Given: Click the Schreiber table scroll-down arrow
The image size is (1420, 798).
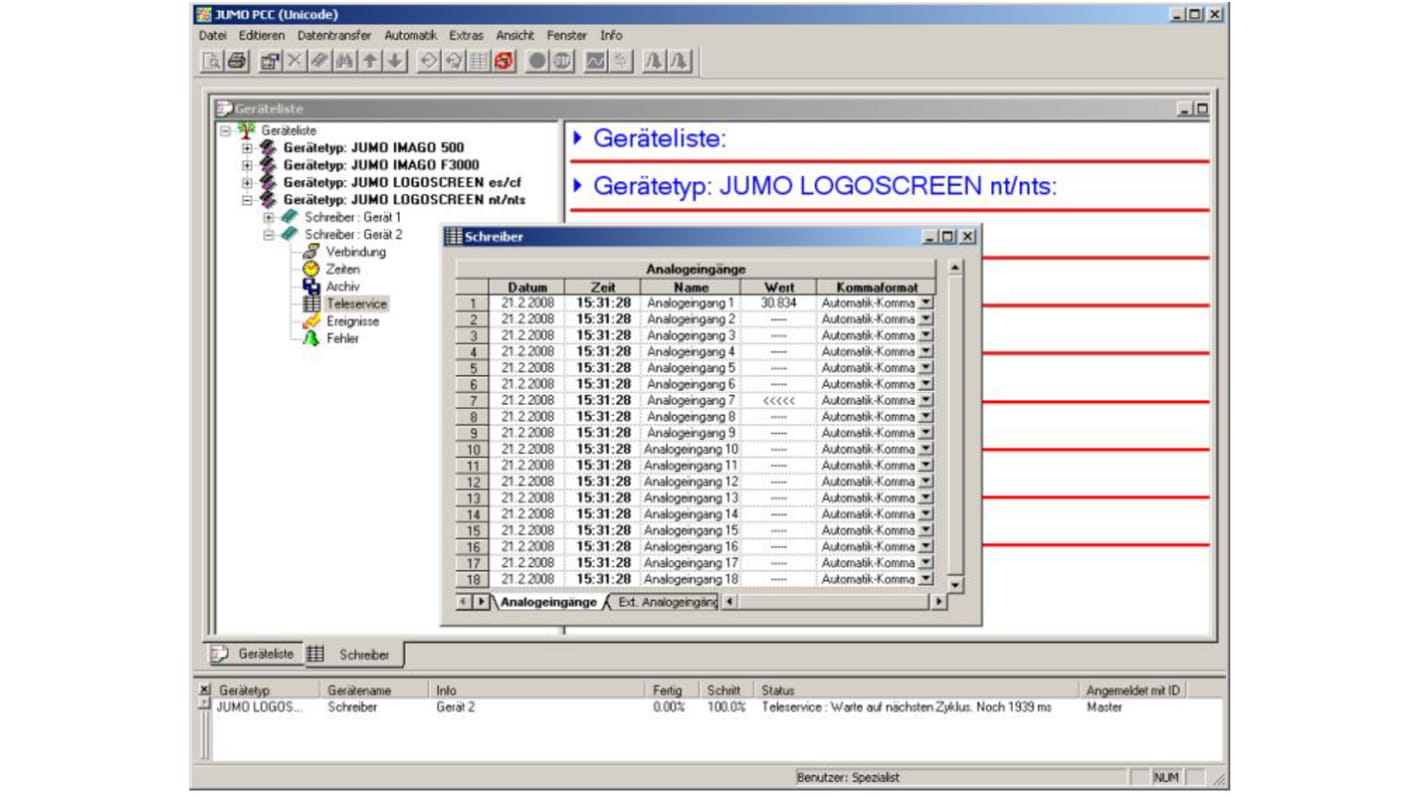Looking at the screenshot, I should point(955,585).
